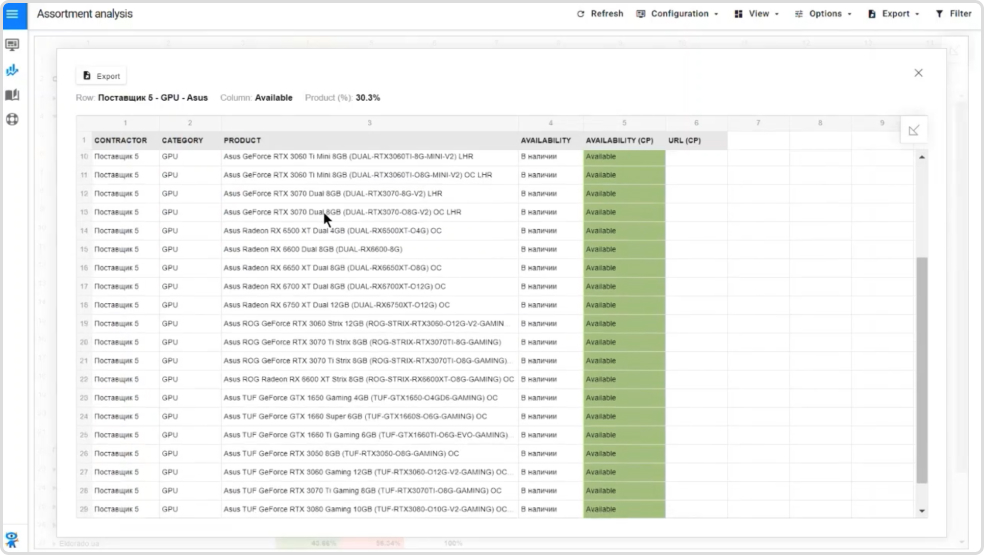Click the vertical scrollbar thumb
This screenshot has width=984, height=555.
[x=922, y=370]
